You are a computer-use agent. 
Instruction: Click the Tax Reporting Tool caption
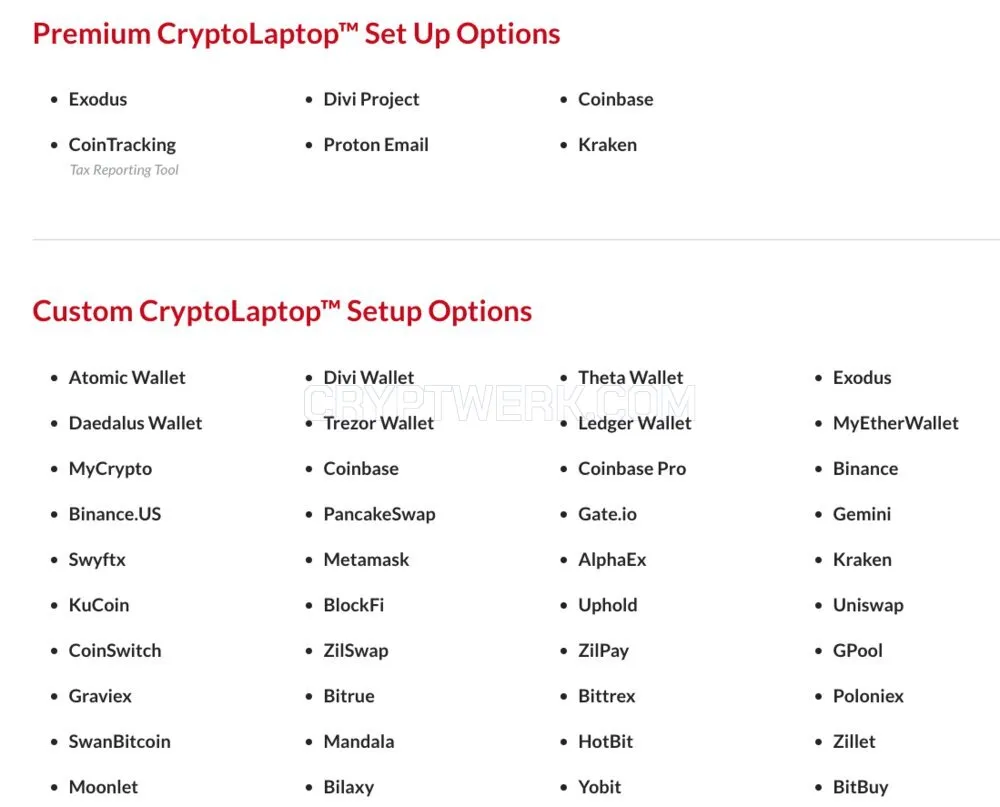pyautogui.click(x=124, y=170)
